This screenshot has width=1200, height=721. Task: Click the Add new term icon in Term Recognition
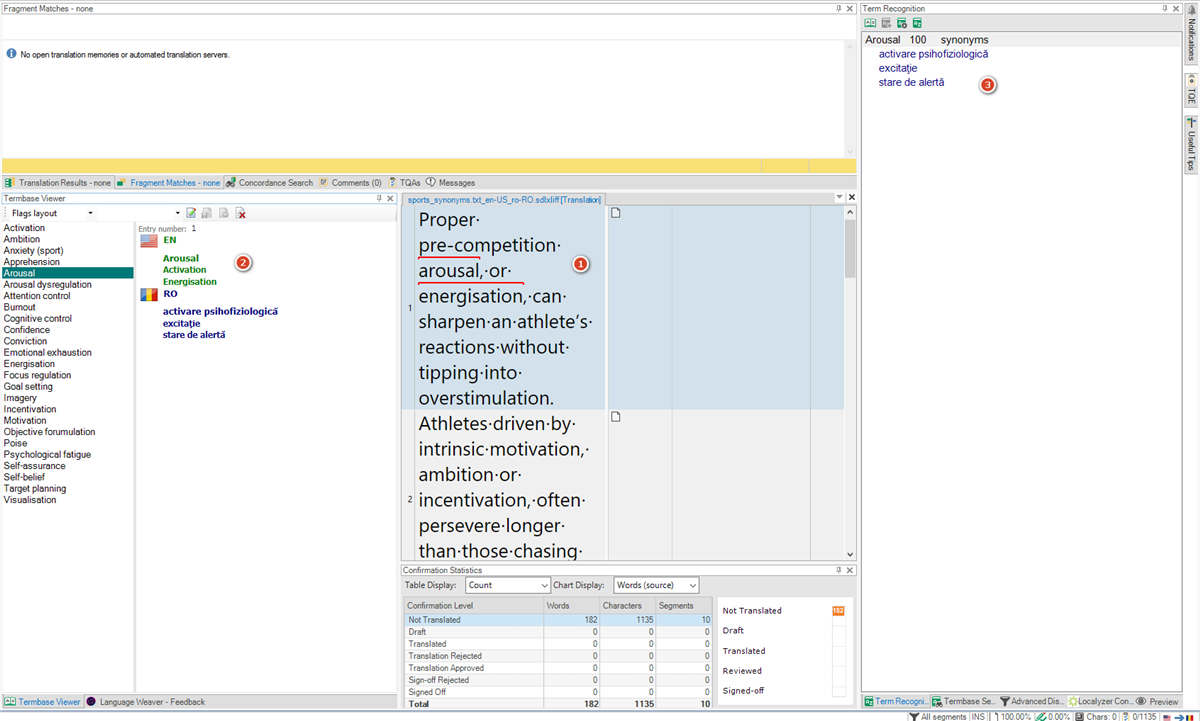click(x=886, y=23)
